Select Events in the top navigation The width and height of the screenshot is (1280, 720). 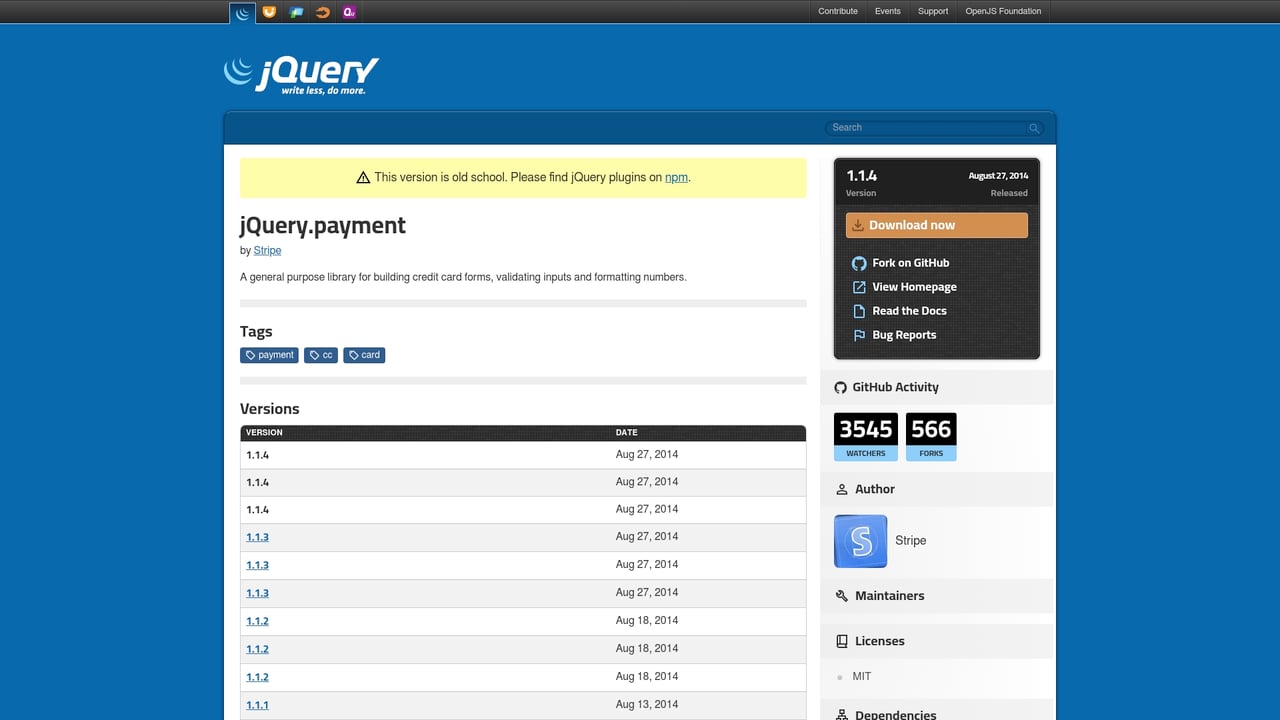[887, 11]
